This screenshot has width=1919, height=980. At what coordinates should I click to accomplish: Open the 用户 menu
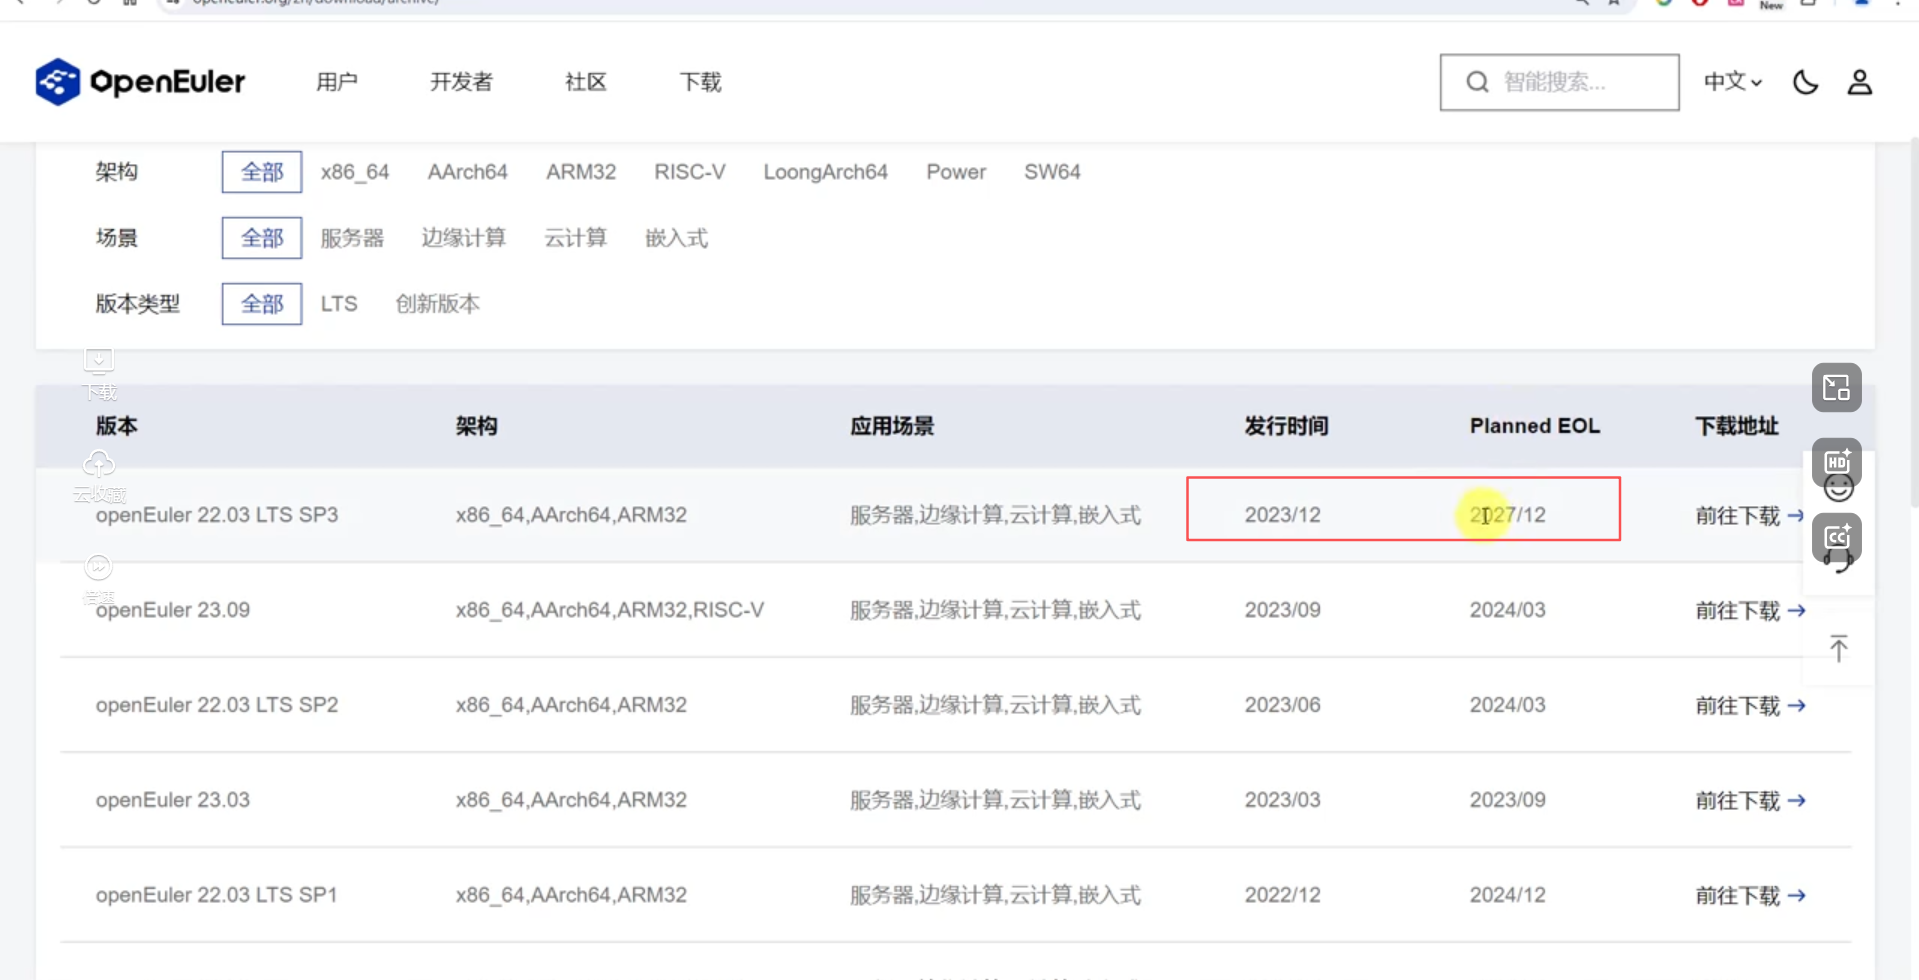pyautogui.click(x=337, y=82)
